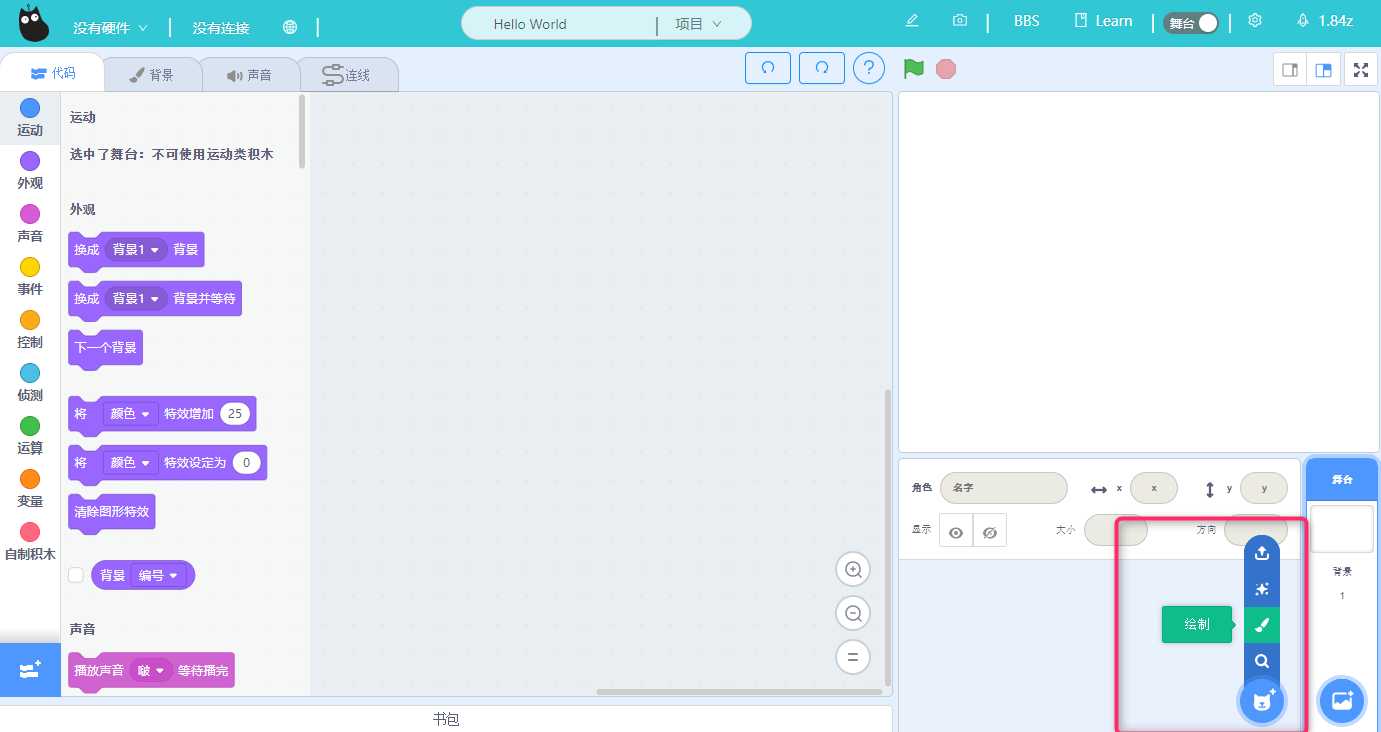Select the 运动 block category
The height and width of the screenshot is (732, 1381).
pyautogui.click(x=30, y=118)
